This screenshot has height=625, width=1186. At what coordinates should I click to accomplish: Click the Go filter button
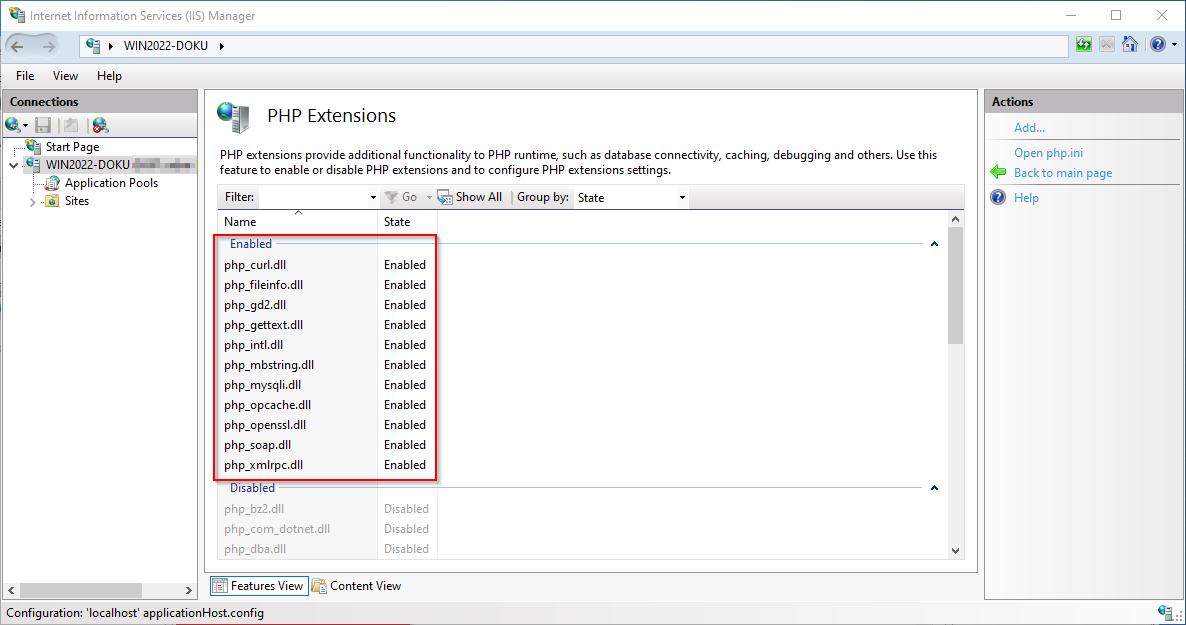tap(401, 197)
